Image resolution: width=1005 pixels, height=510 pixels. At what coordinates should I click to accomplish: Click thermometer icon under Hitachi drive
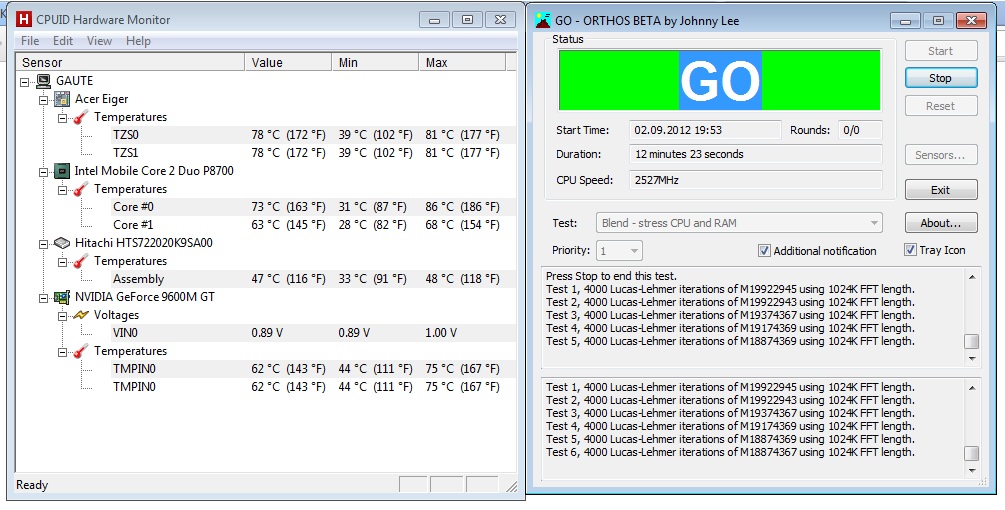click(81, 261)
